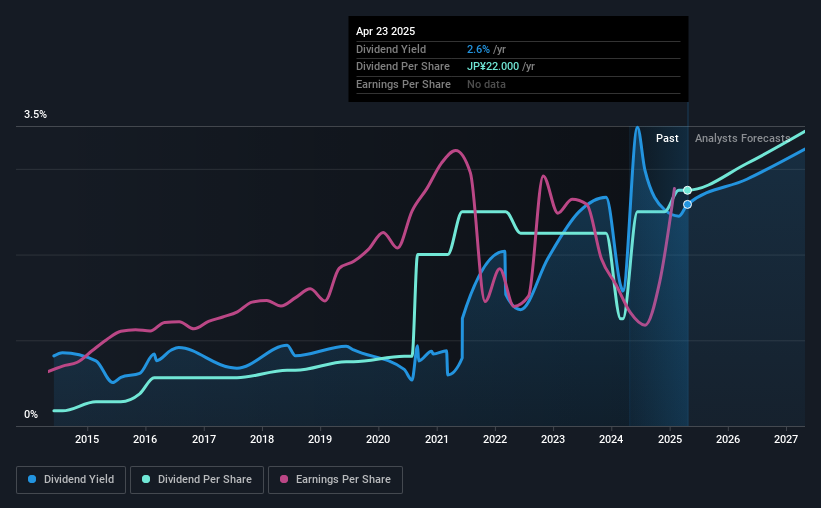Click the 2022 x-axis label
The image size is (821, 508).
(495, 439)
